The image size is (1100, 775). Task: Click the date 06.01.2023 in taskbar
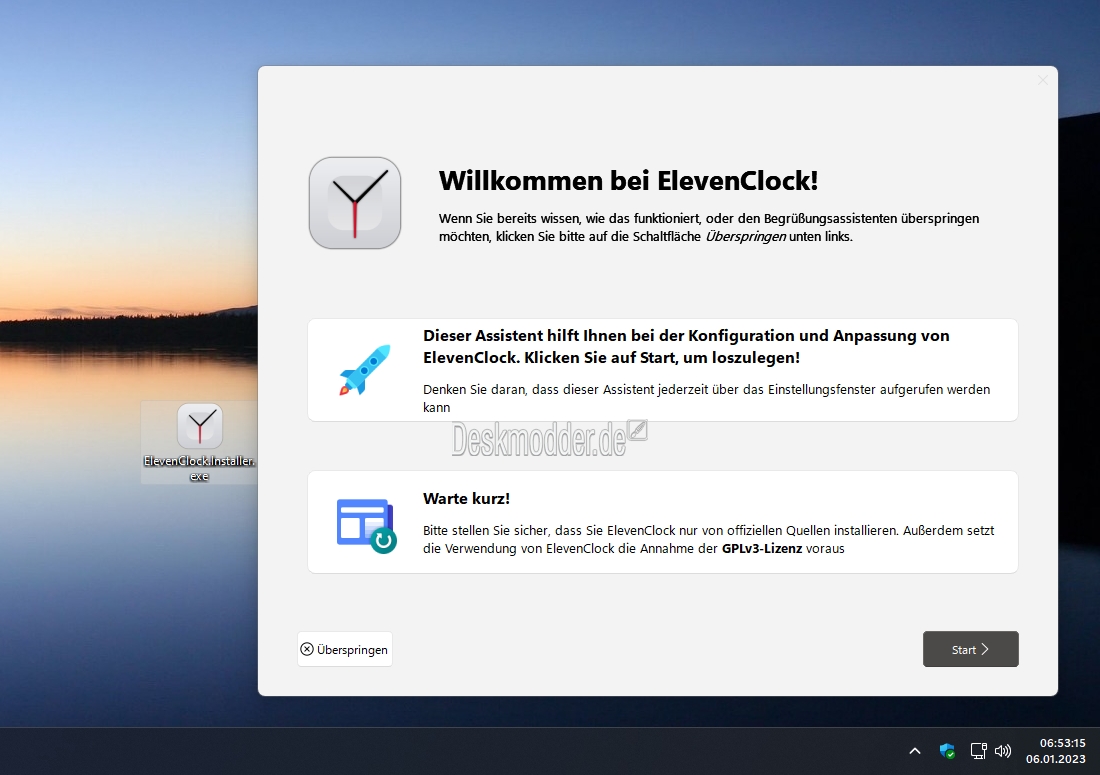(x=1056, y=759)
